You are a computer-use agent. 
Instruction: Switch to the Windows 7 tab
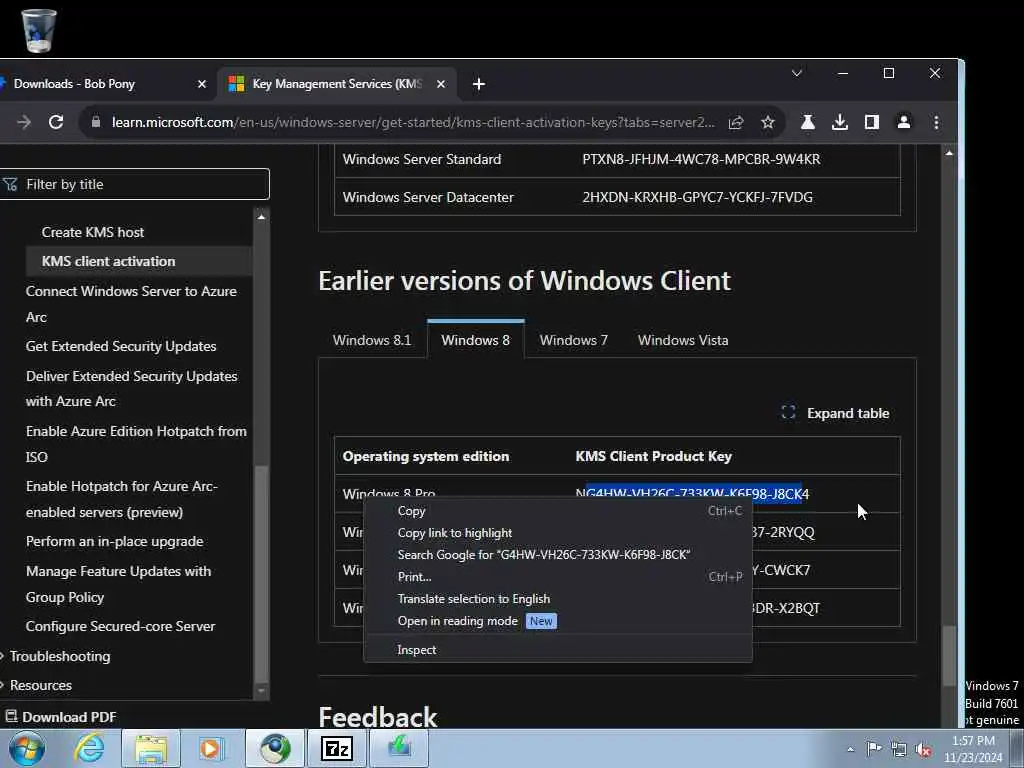573,340
